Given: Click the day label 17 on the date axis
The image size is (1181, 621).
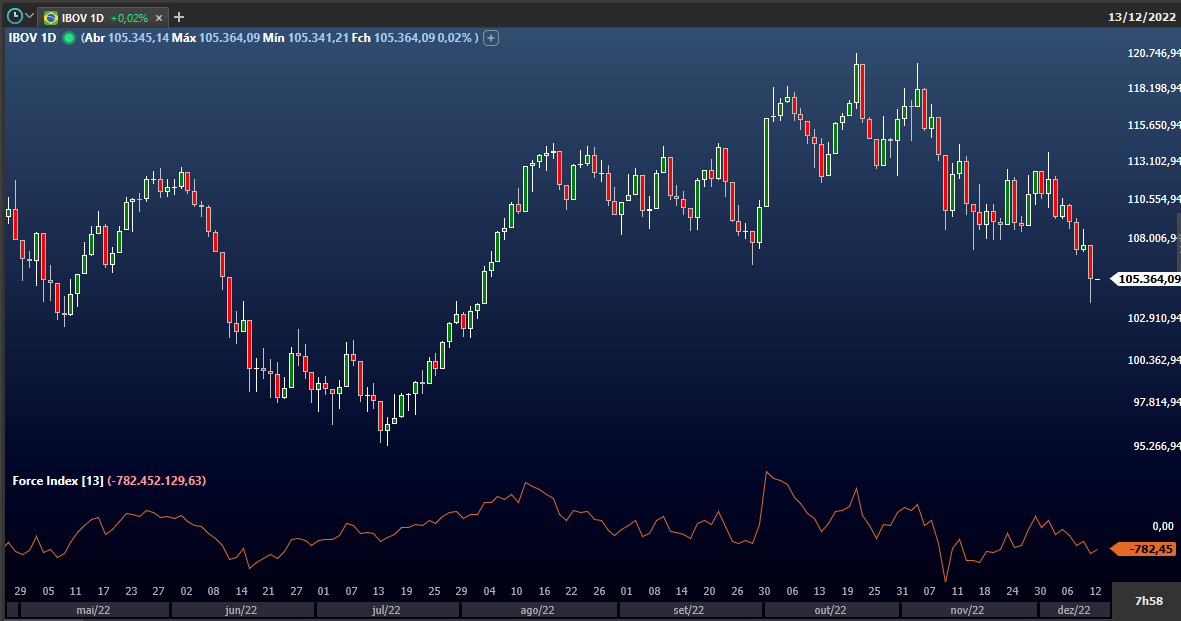Looking at the screenshot, I should (103, 591).
